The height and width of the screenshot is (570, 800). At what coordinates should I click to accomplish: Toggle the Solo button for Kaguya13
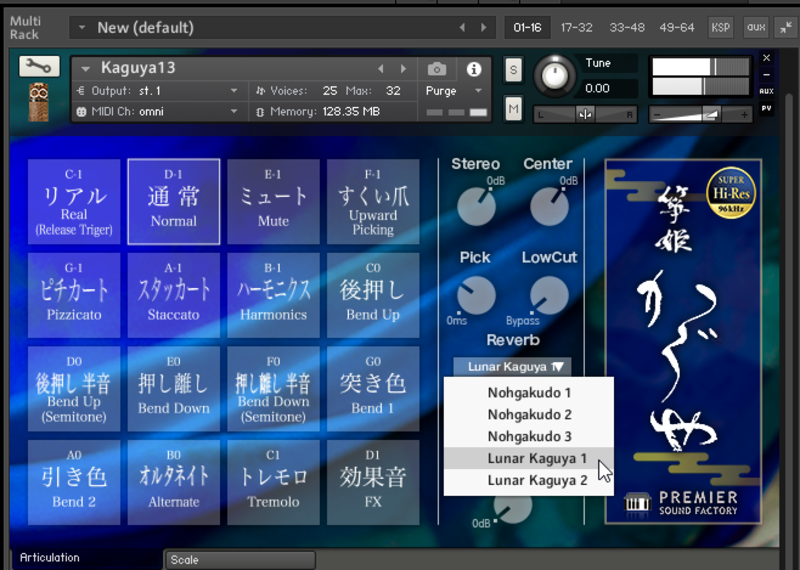tap(514, 69)
